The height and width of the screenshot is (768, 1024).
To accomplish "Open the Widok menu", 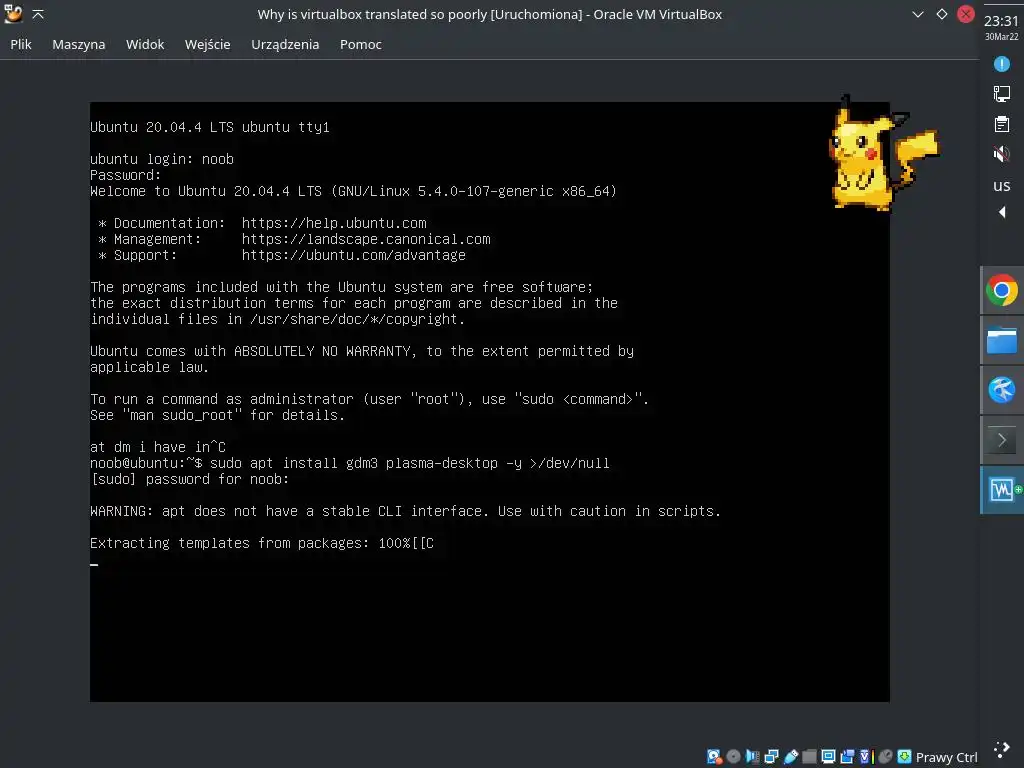I will point(145,44).
